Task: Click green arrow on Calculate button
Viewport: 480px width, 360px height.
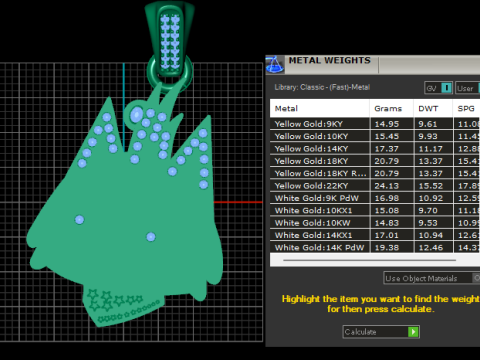Action: (x=413, y=332)
